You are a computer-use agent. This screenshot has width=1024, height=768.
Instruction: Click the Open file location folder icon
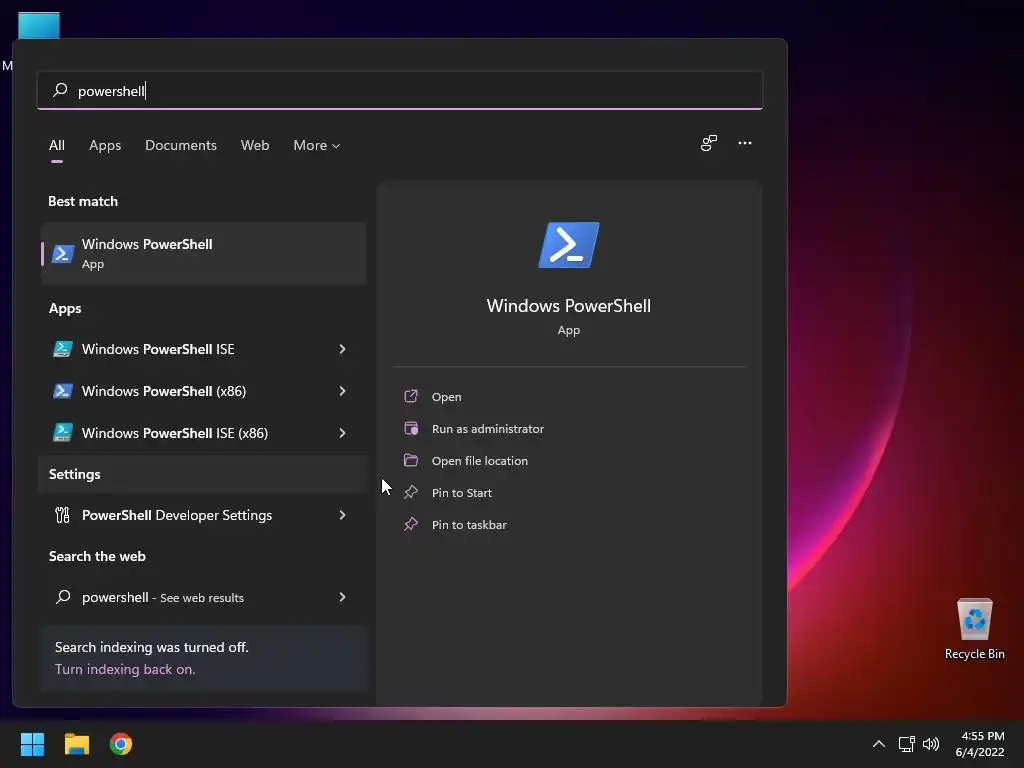[x=411, y=460]
